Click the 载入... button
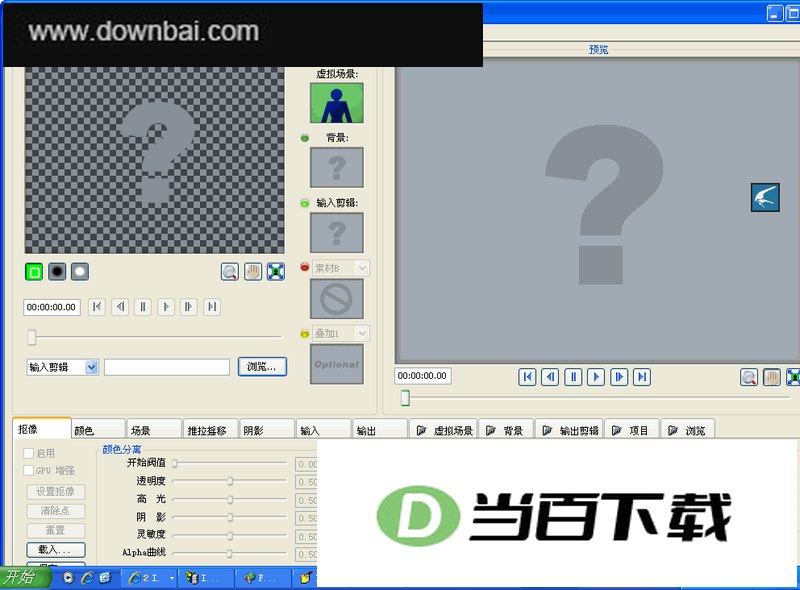Image resolution: width=800 pixels, height=590 pixels. tap(56, 550)
